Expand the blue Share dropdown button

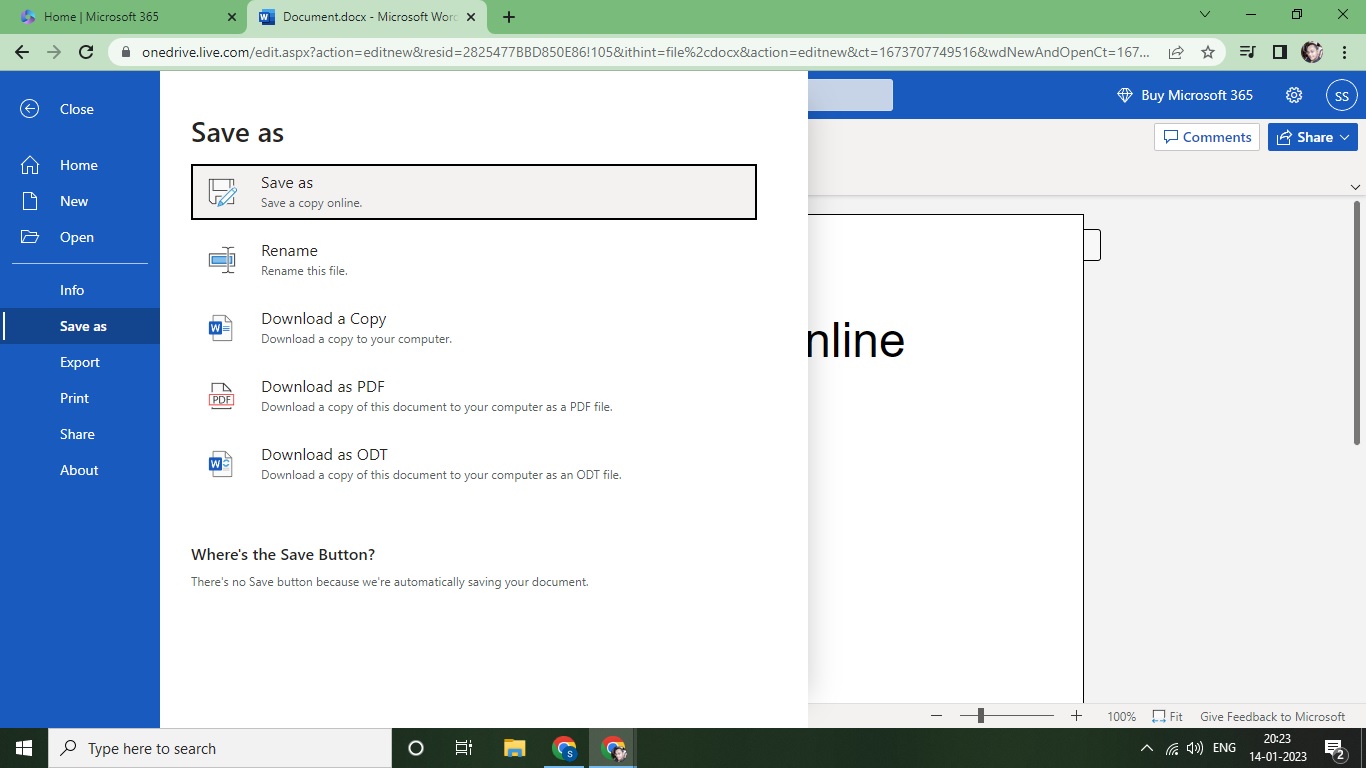pyautogui.click(x=1312, y=137)
